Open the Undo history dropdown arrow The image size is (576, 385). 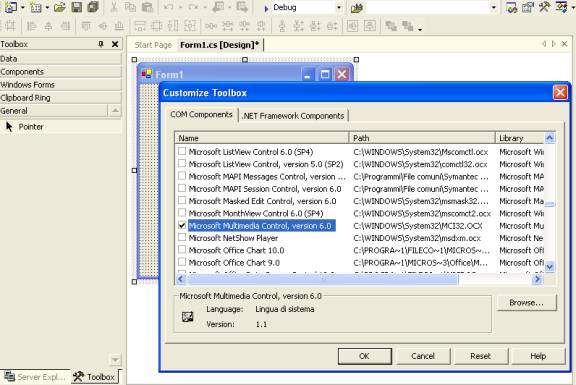pos(180,7)
